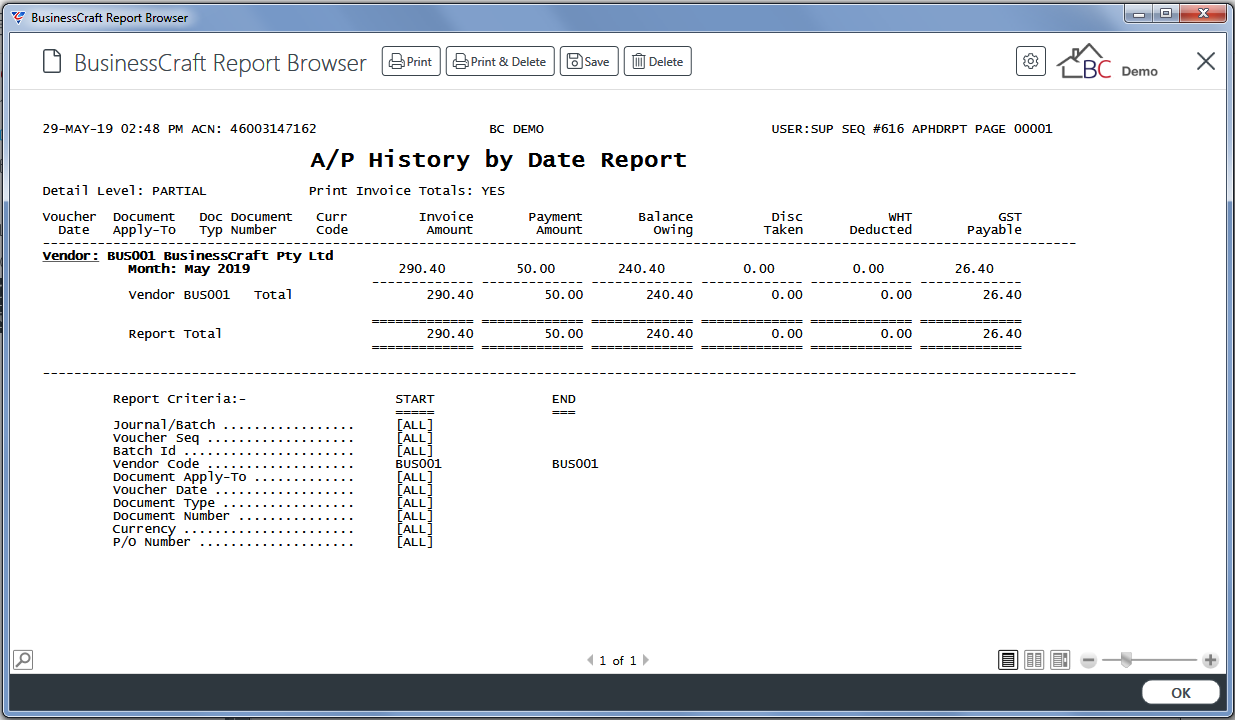The image size is (1235, 720).
Task: Click the 'Month: May 2019' row label
Action: (189, 269)
